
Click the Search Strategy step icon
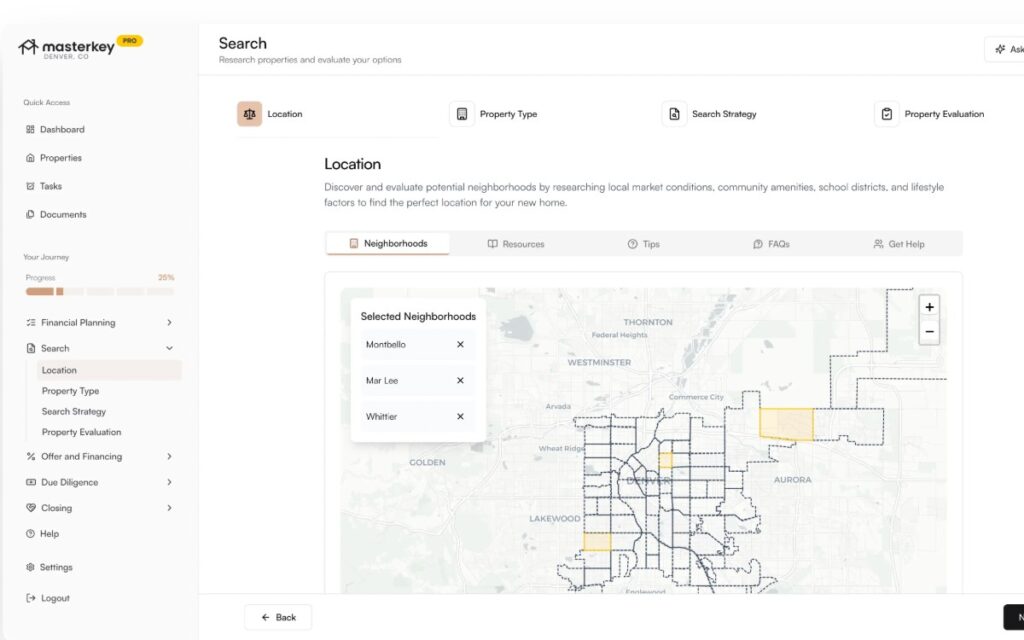(x=674, y=114)
